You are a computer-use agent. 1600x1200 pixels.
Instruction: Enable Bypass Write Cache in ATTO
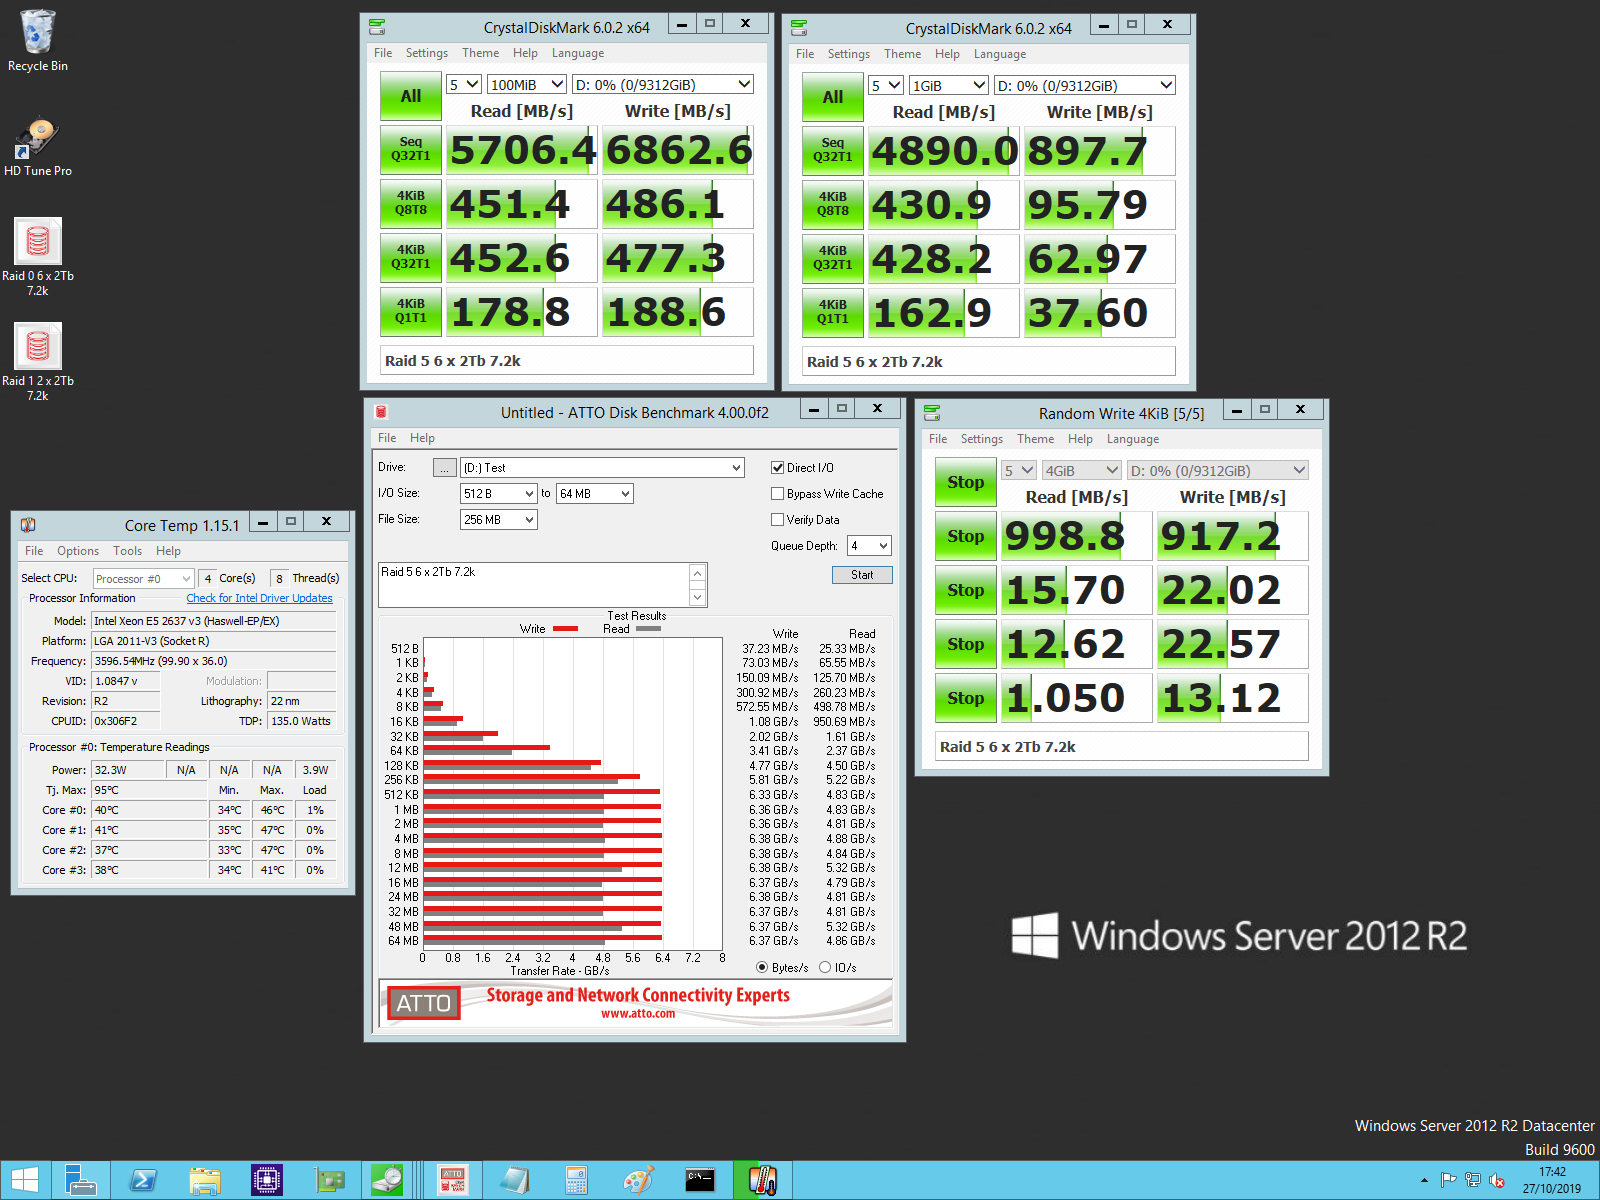777,493
